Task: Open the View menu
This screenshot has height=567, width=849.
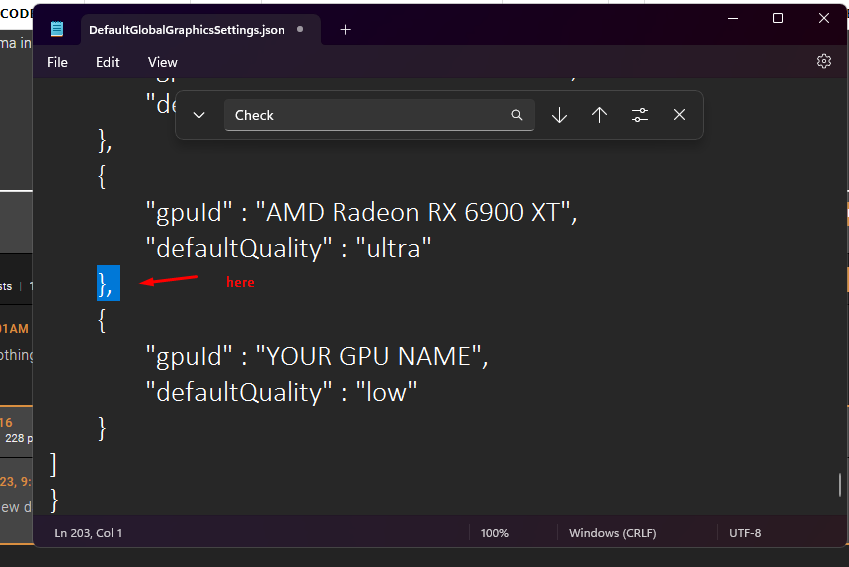Action: [162, 62]
